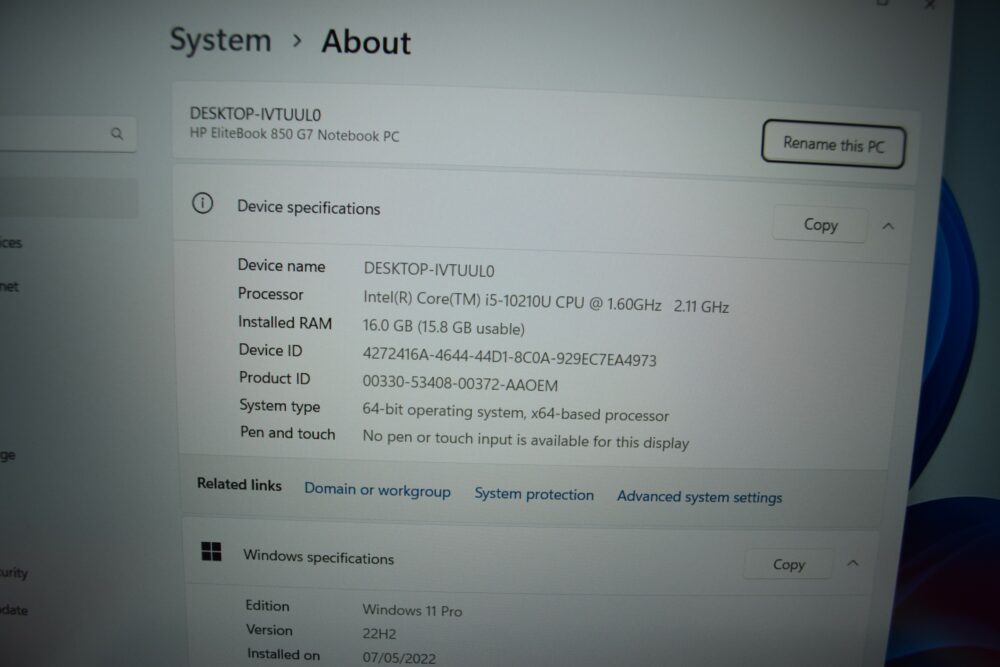The image size is (1000, 667).
Task: Copy the Windows specifications
Action: [788, 564]
